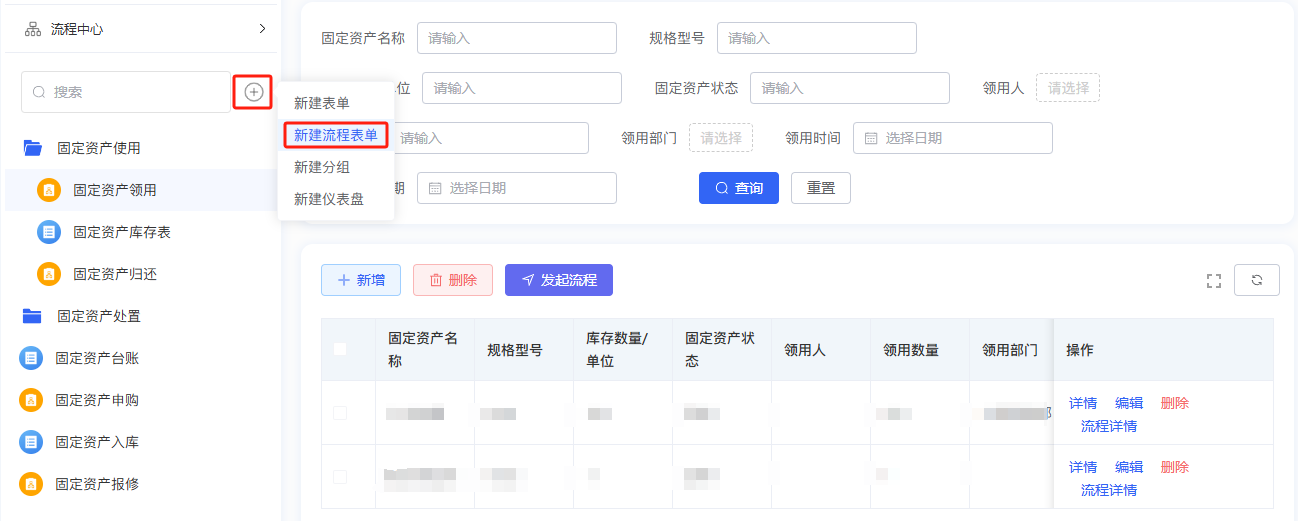Open 固定资产库存表 via its blue list icon
Viewport: 1298px width, 521px height.
(48, 232)
